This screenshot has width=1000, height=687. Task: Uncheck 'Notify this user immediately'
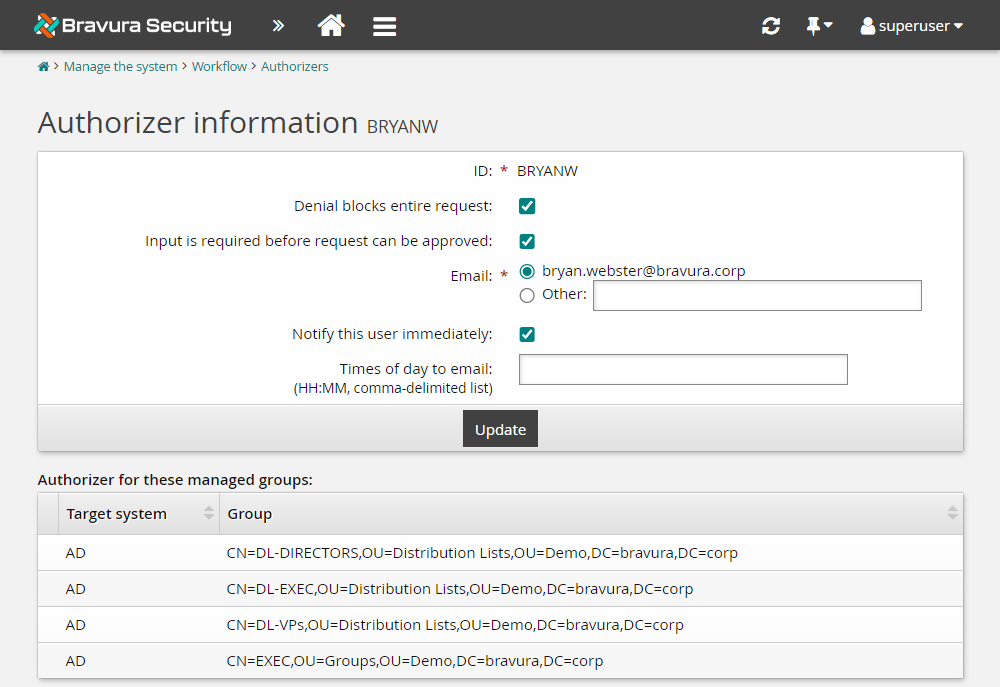[x=527, y=334]
